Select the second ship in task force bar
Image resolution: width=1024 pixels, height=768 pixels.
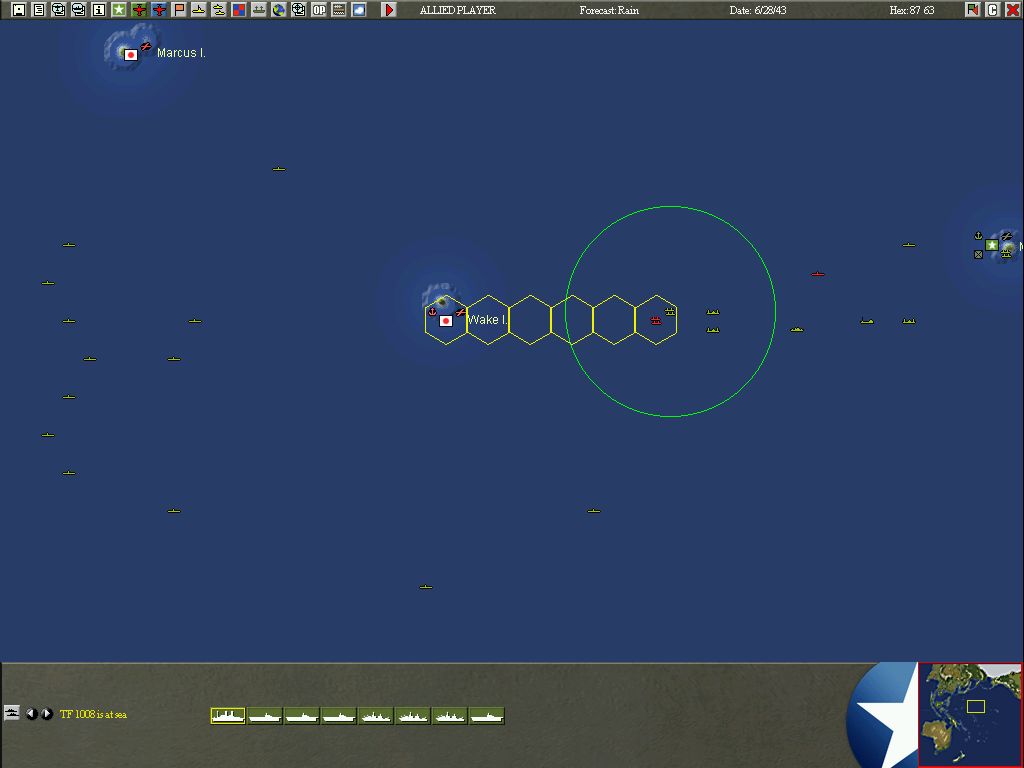pos(264,716)
